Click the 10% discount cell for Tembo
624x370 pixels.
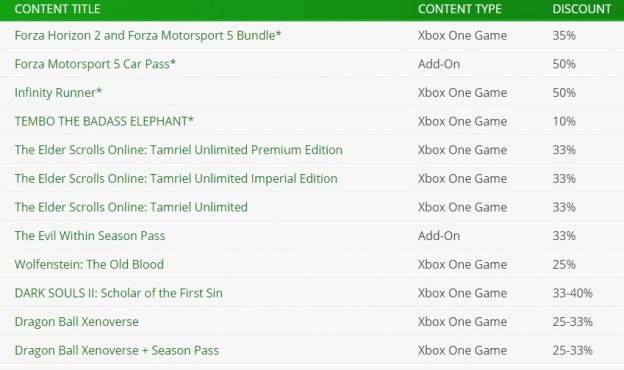point(564,121)
